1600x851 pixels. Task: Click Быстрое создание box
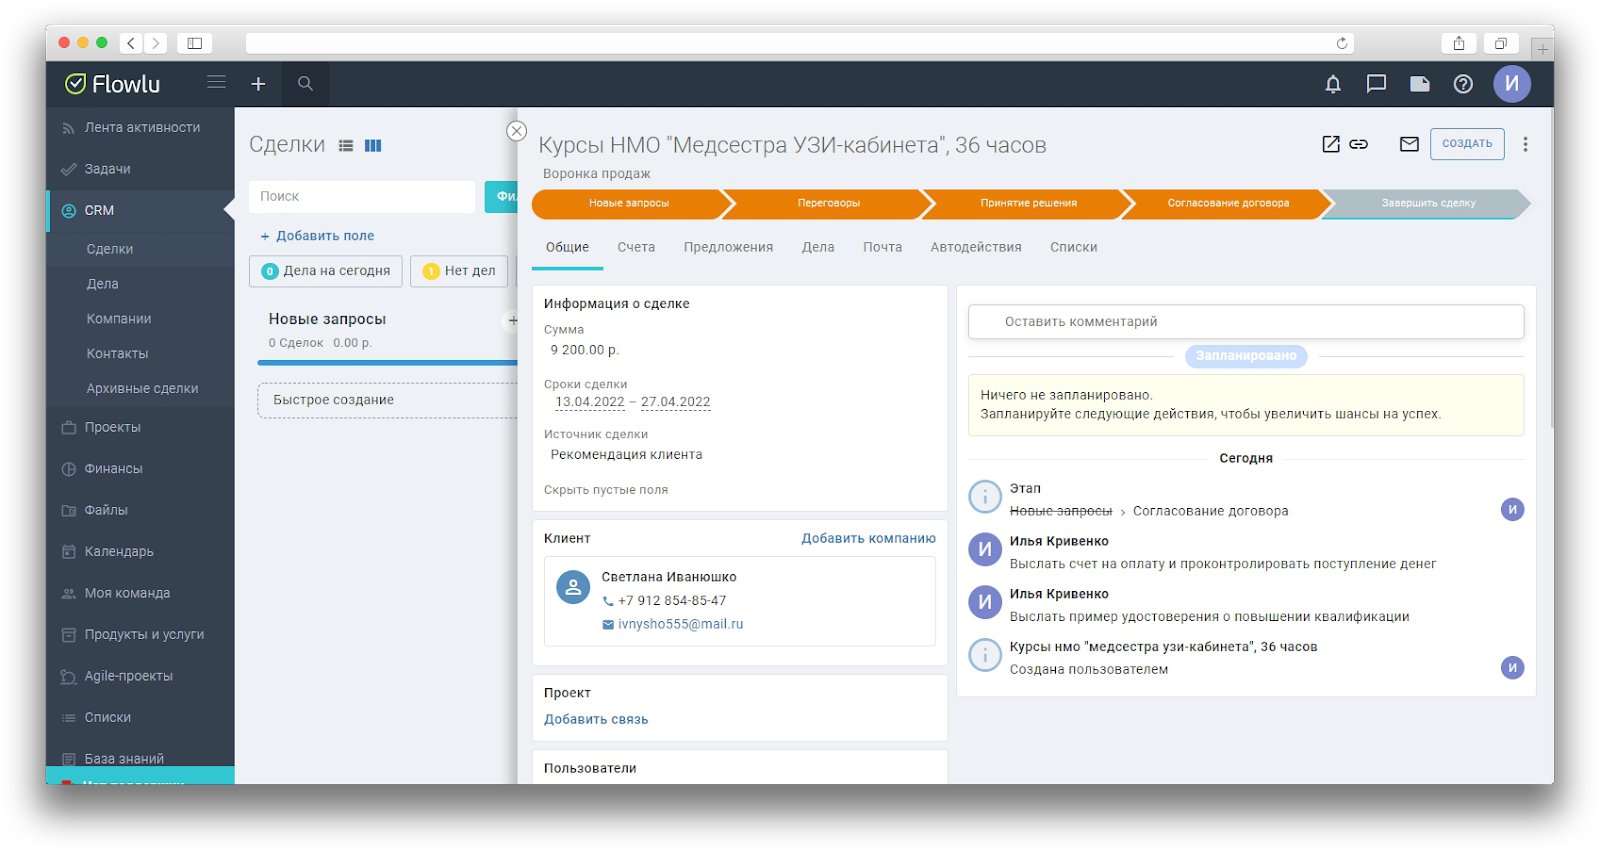pyautogui.click(x=387, y=400)
